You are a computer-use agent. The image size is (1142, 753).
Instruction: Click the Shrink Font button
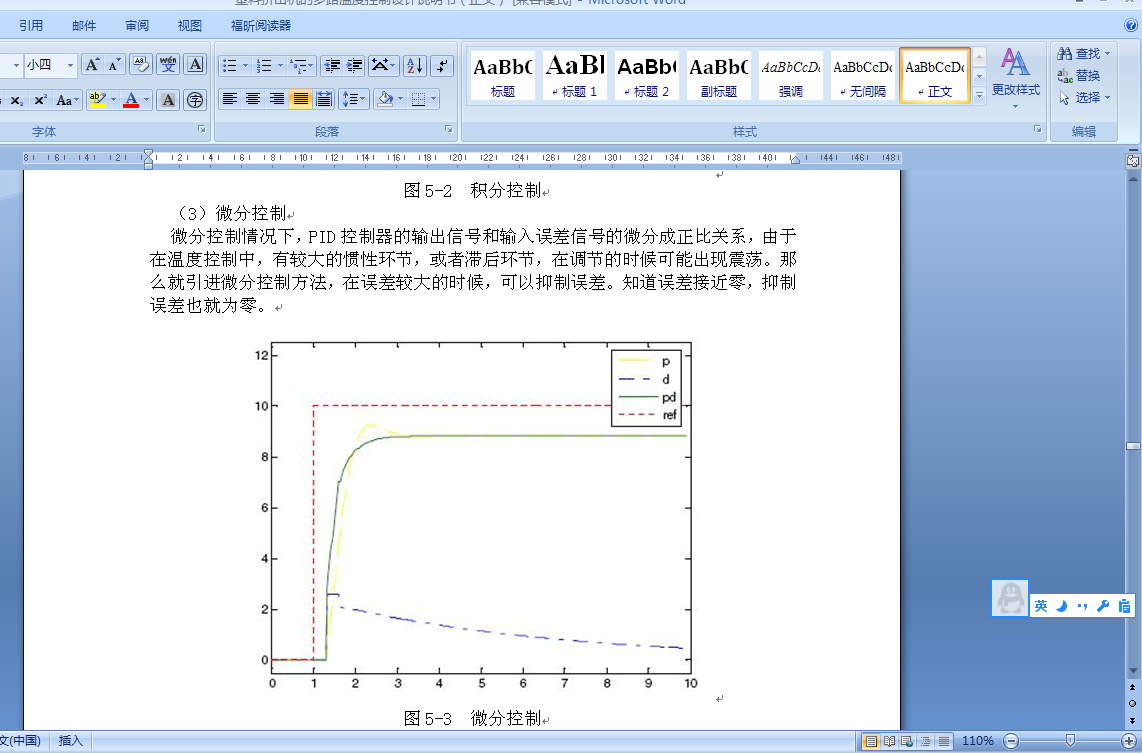[x=114, y=65]
